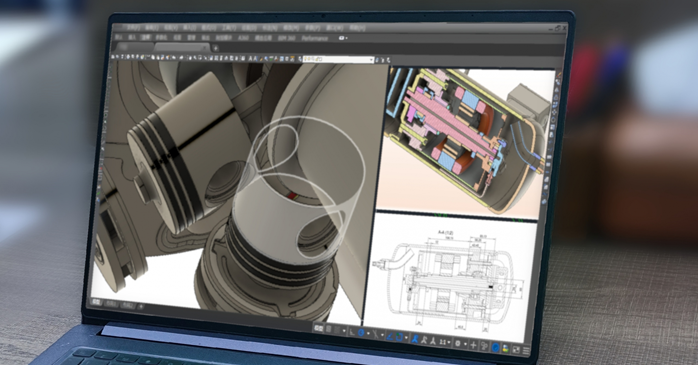Toggle the blue annotation visibility icon
Viewport: 698px width, 365px height.
click(415, 338)
